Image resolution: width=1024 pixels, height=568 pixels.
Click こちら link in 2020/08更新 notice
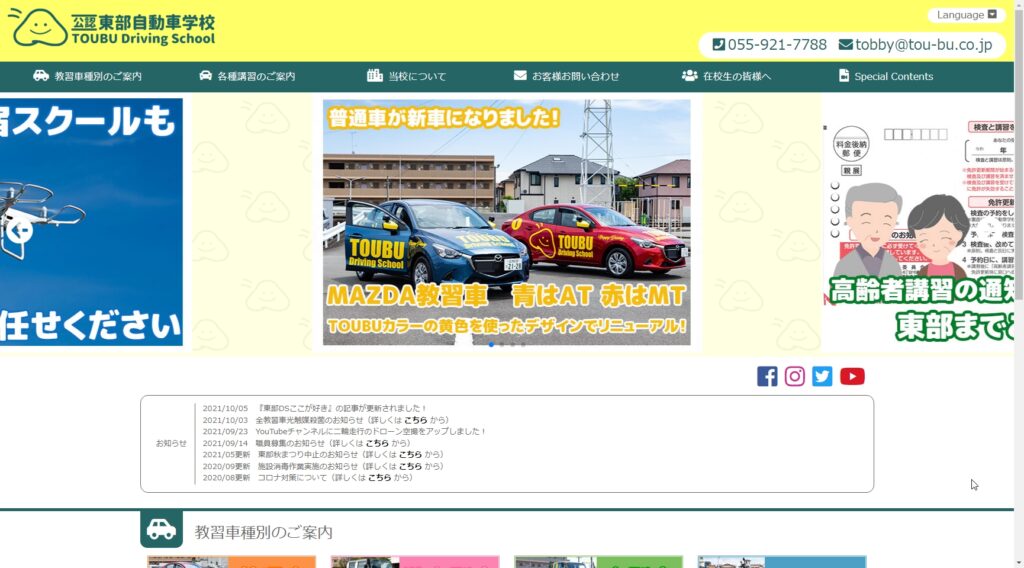(379, 478)
